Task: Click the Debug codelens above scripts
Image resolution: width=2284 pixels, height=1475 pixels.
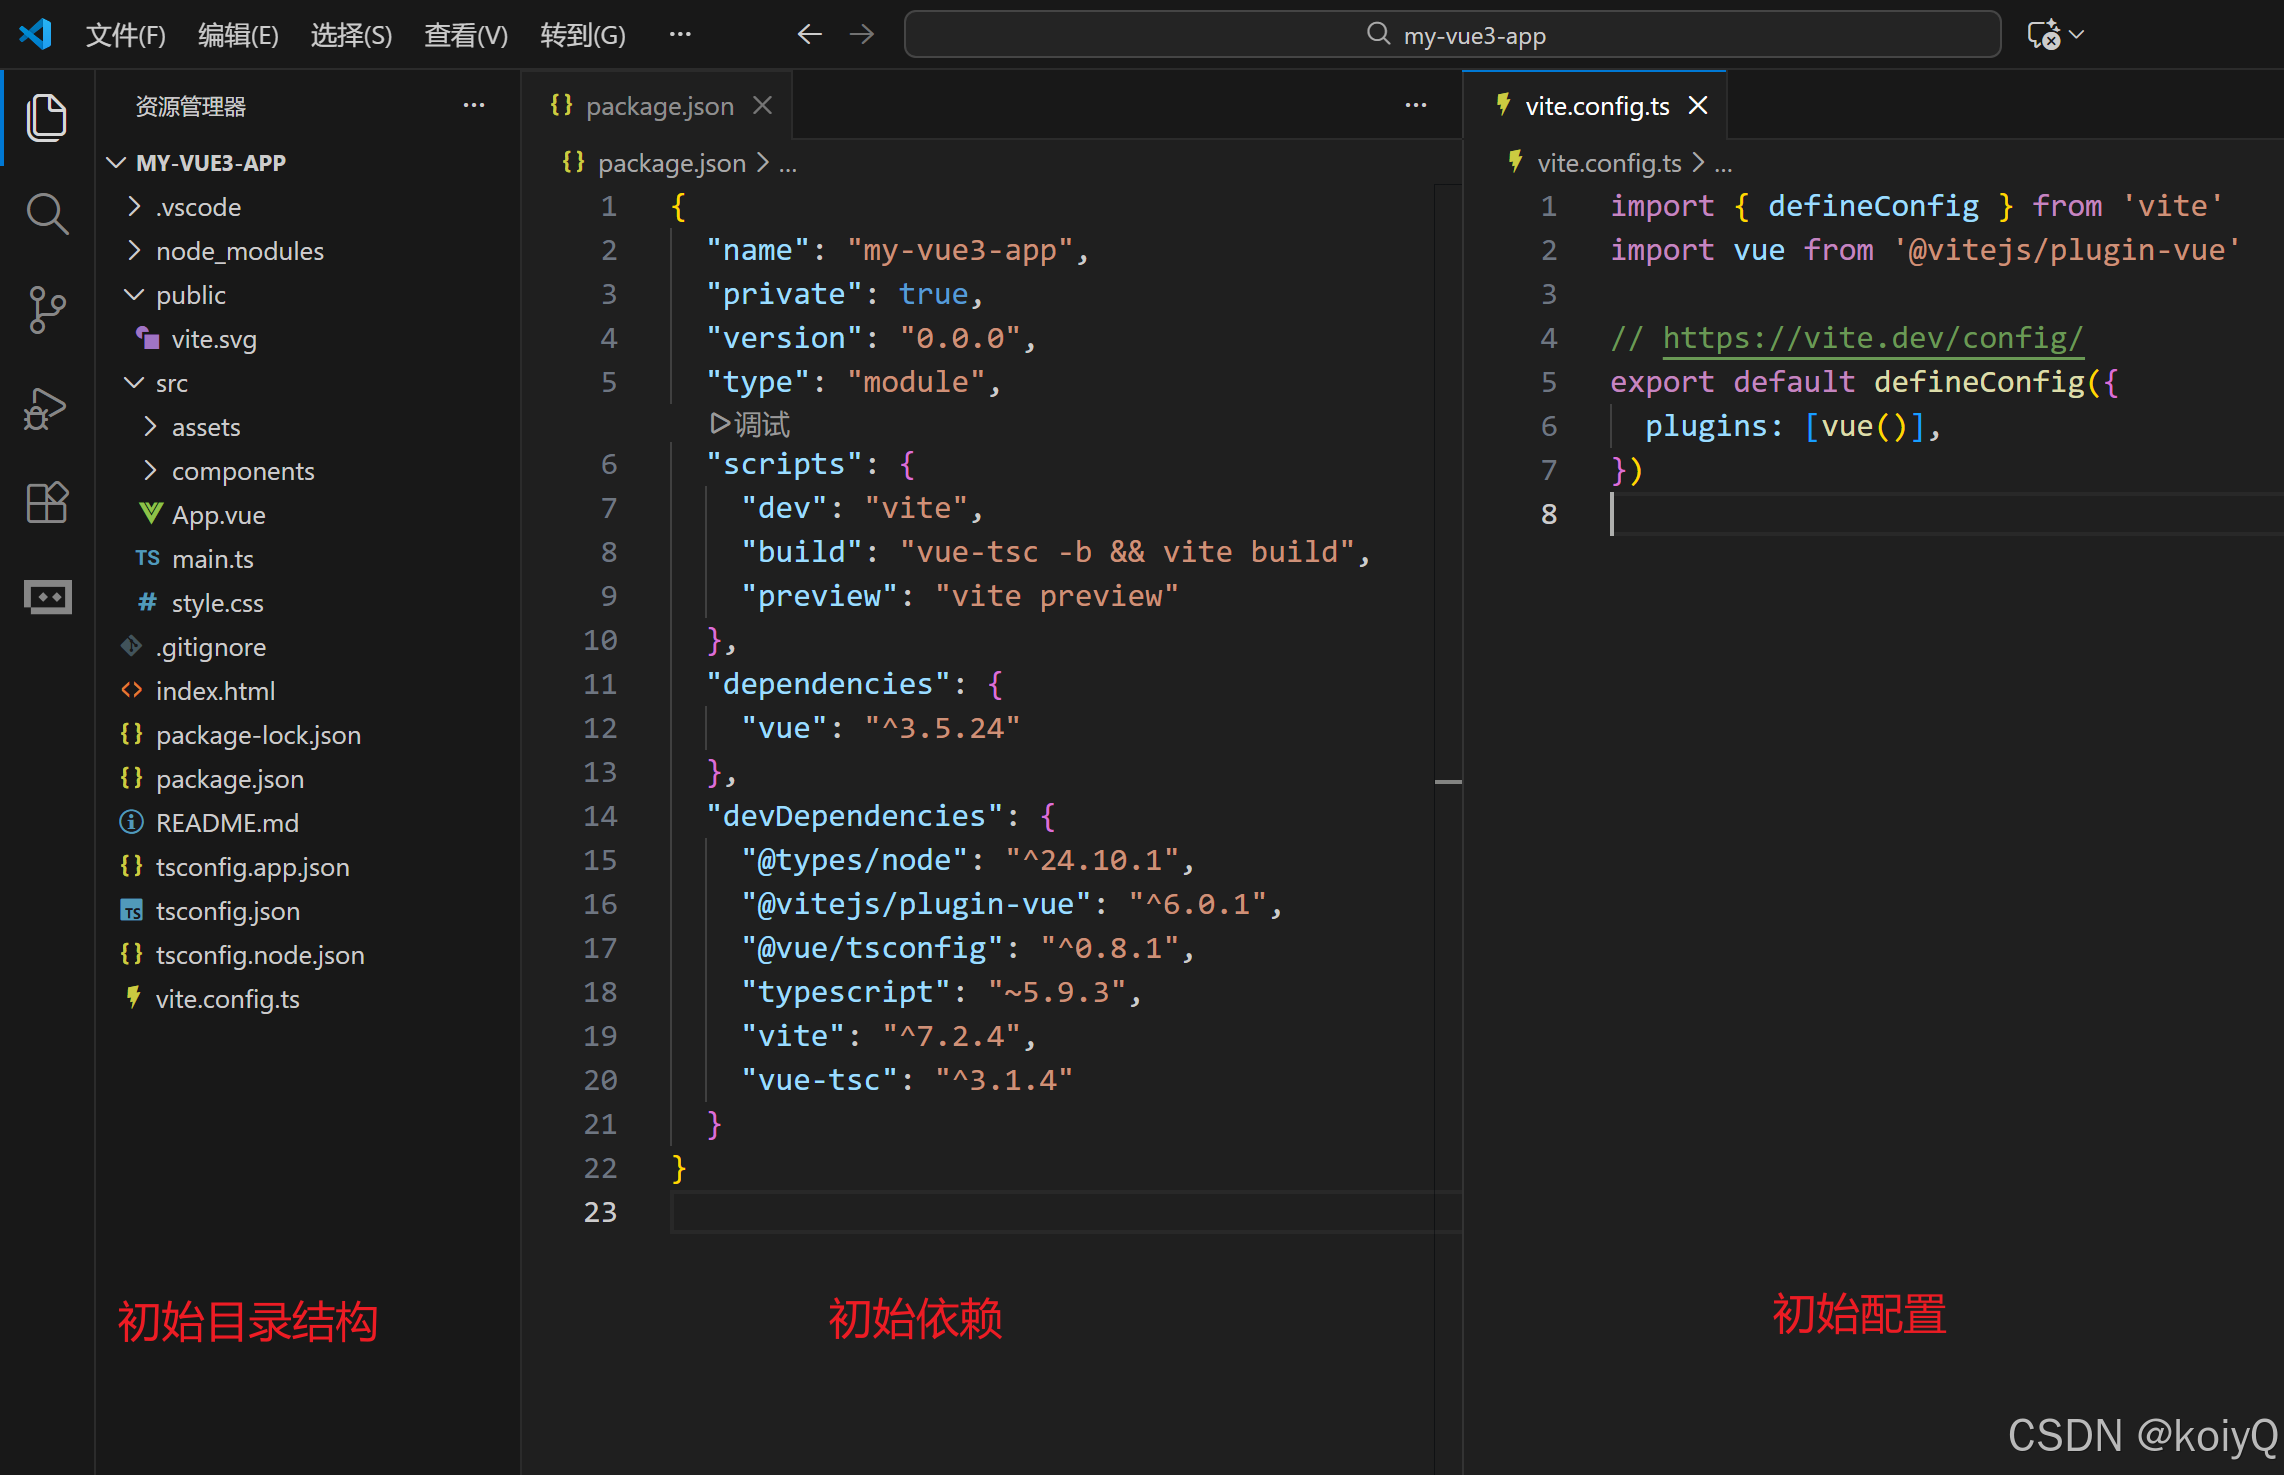Action: point(751,424)
